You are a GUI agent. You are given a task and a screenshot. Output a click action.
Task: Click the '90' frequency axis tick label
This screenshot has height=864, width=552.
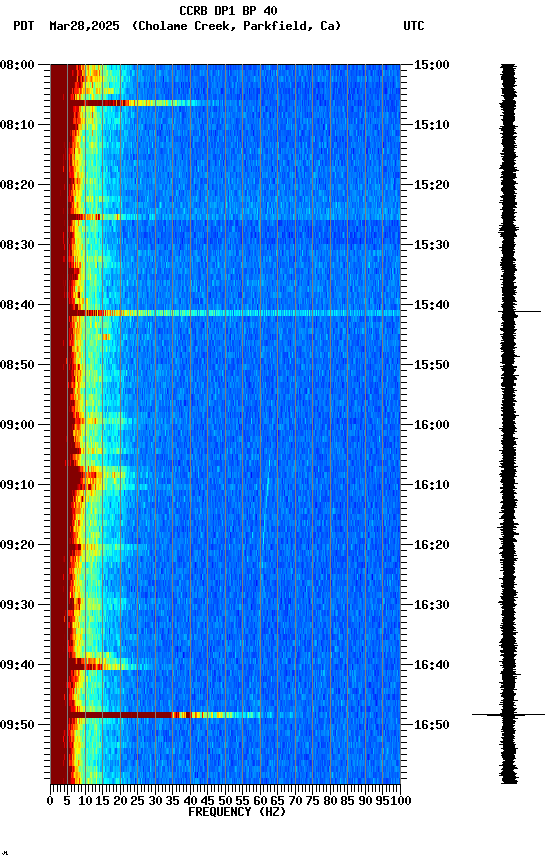(x=365, y=801)
